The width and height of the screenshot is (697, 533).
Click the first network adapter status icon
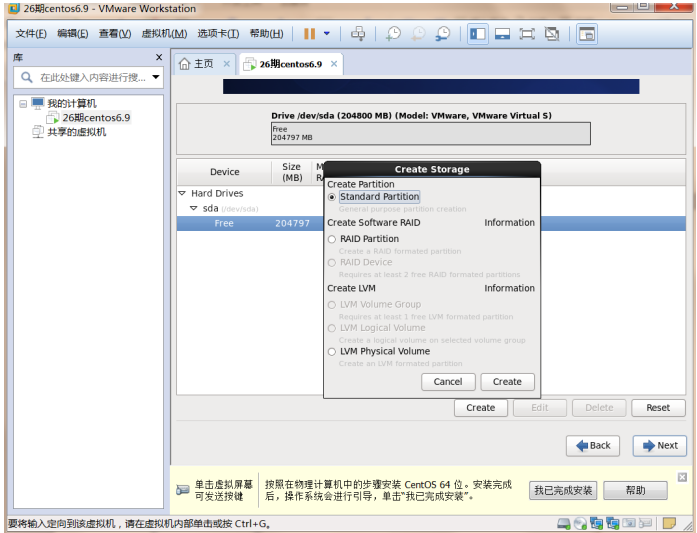tap(596, 524)
